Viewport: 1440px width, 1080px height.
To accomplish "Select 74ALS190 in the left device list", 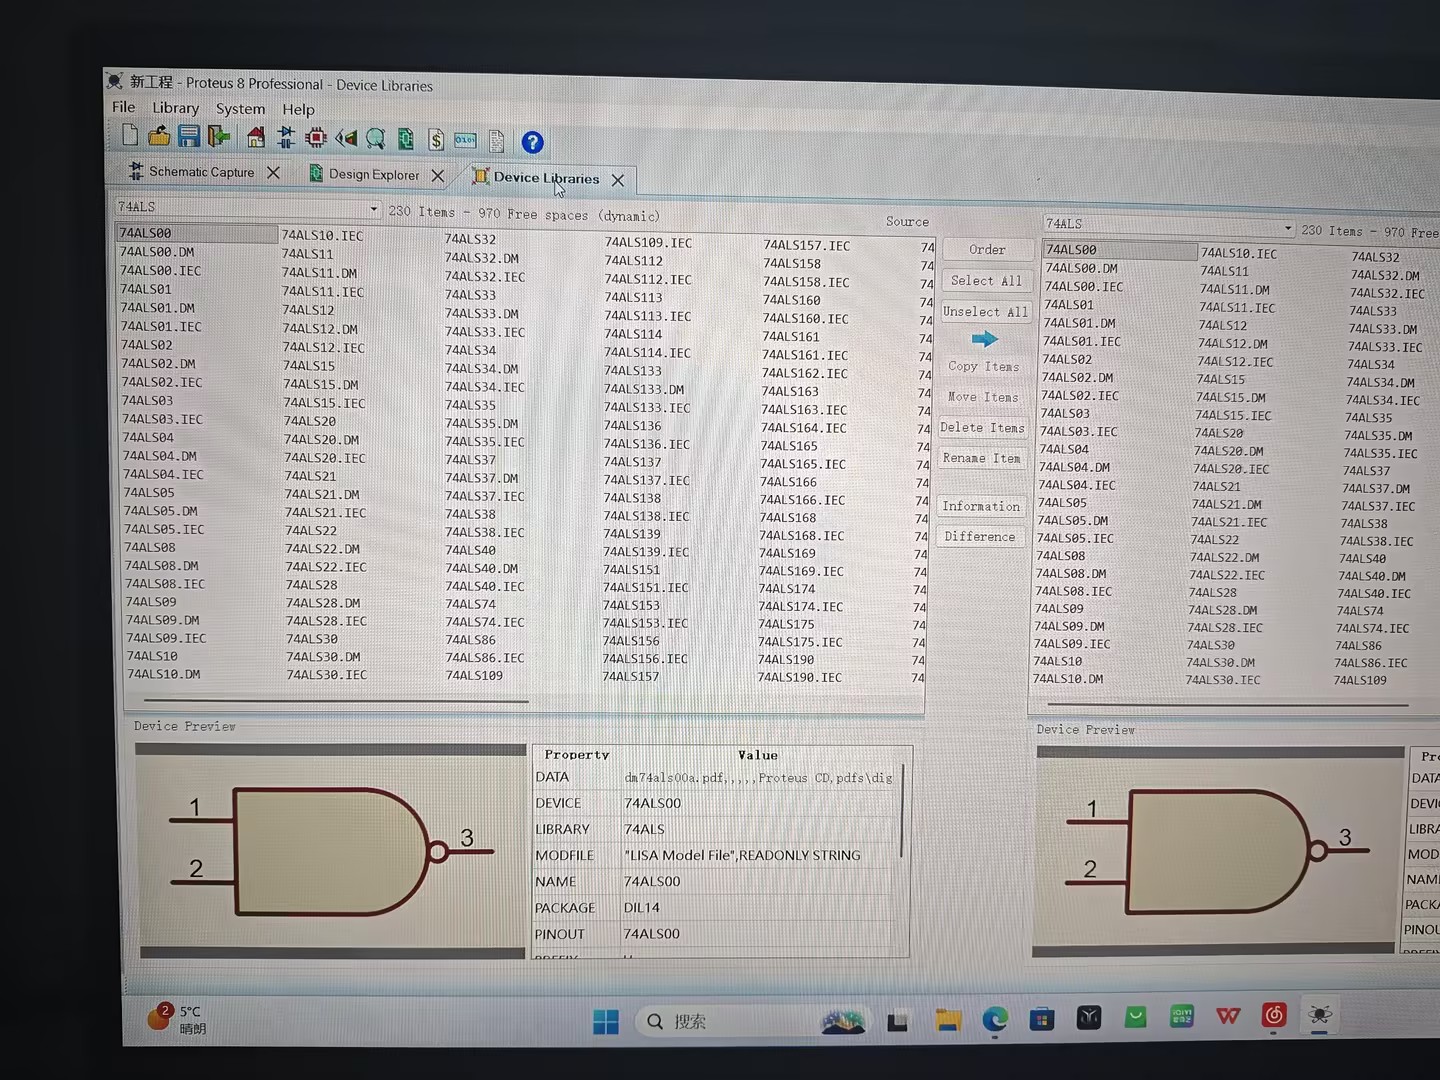I will click(x=786, y=660).
